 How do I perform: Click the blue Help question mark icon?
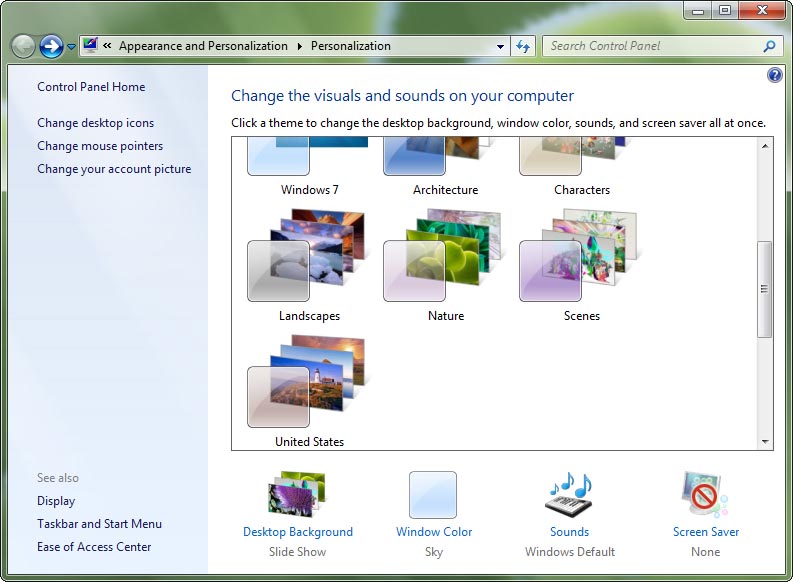pos(774,75)
